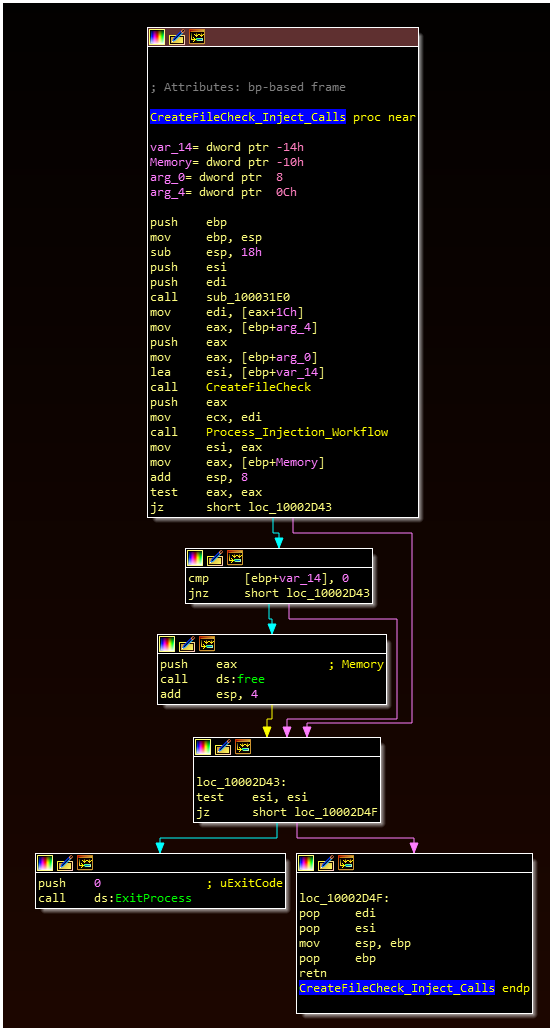552x1031 pixels.
Task: Click 'loc_10002D4F:' label
Action: point(344,899)
